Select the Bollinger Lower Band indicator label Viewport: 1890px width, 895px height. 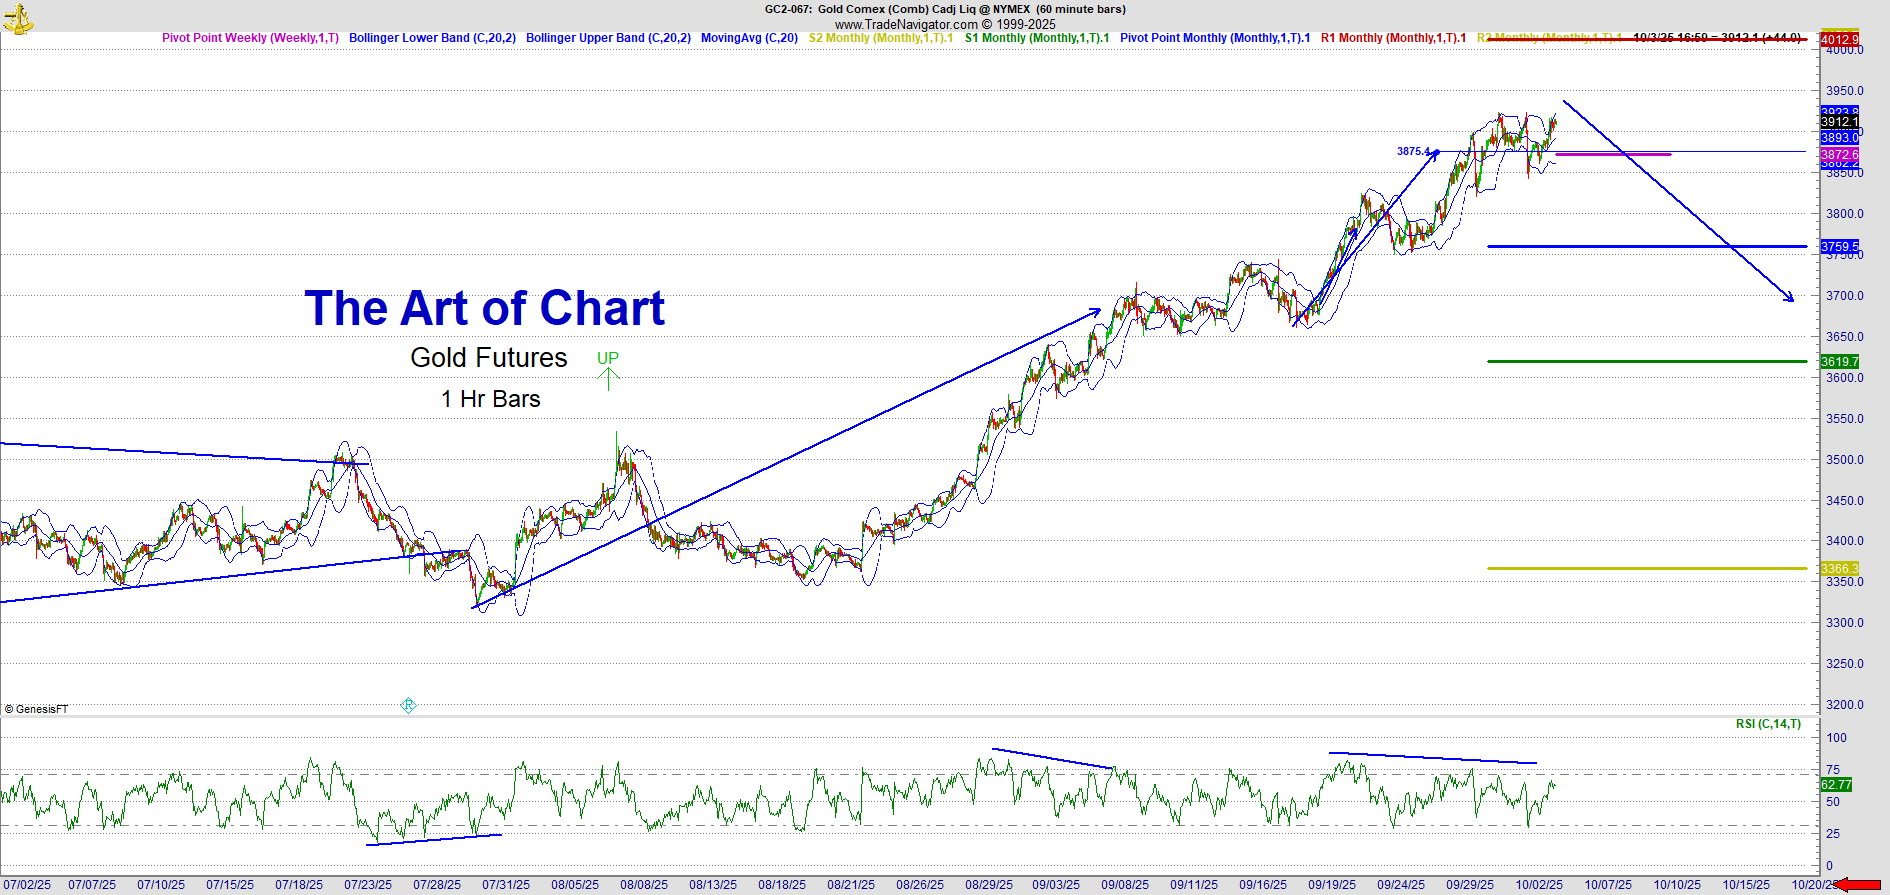point(432,38)
